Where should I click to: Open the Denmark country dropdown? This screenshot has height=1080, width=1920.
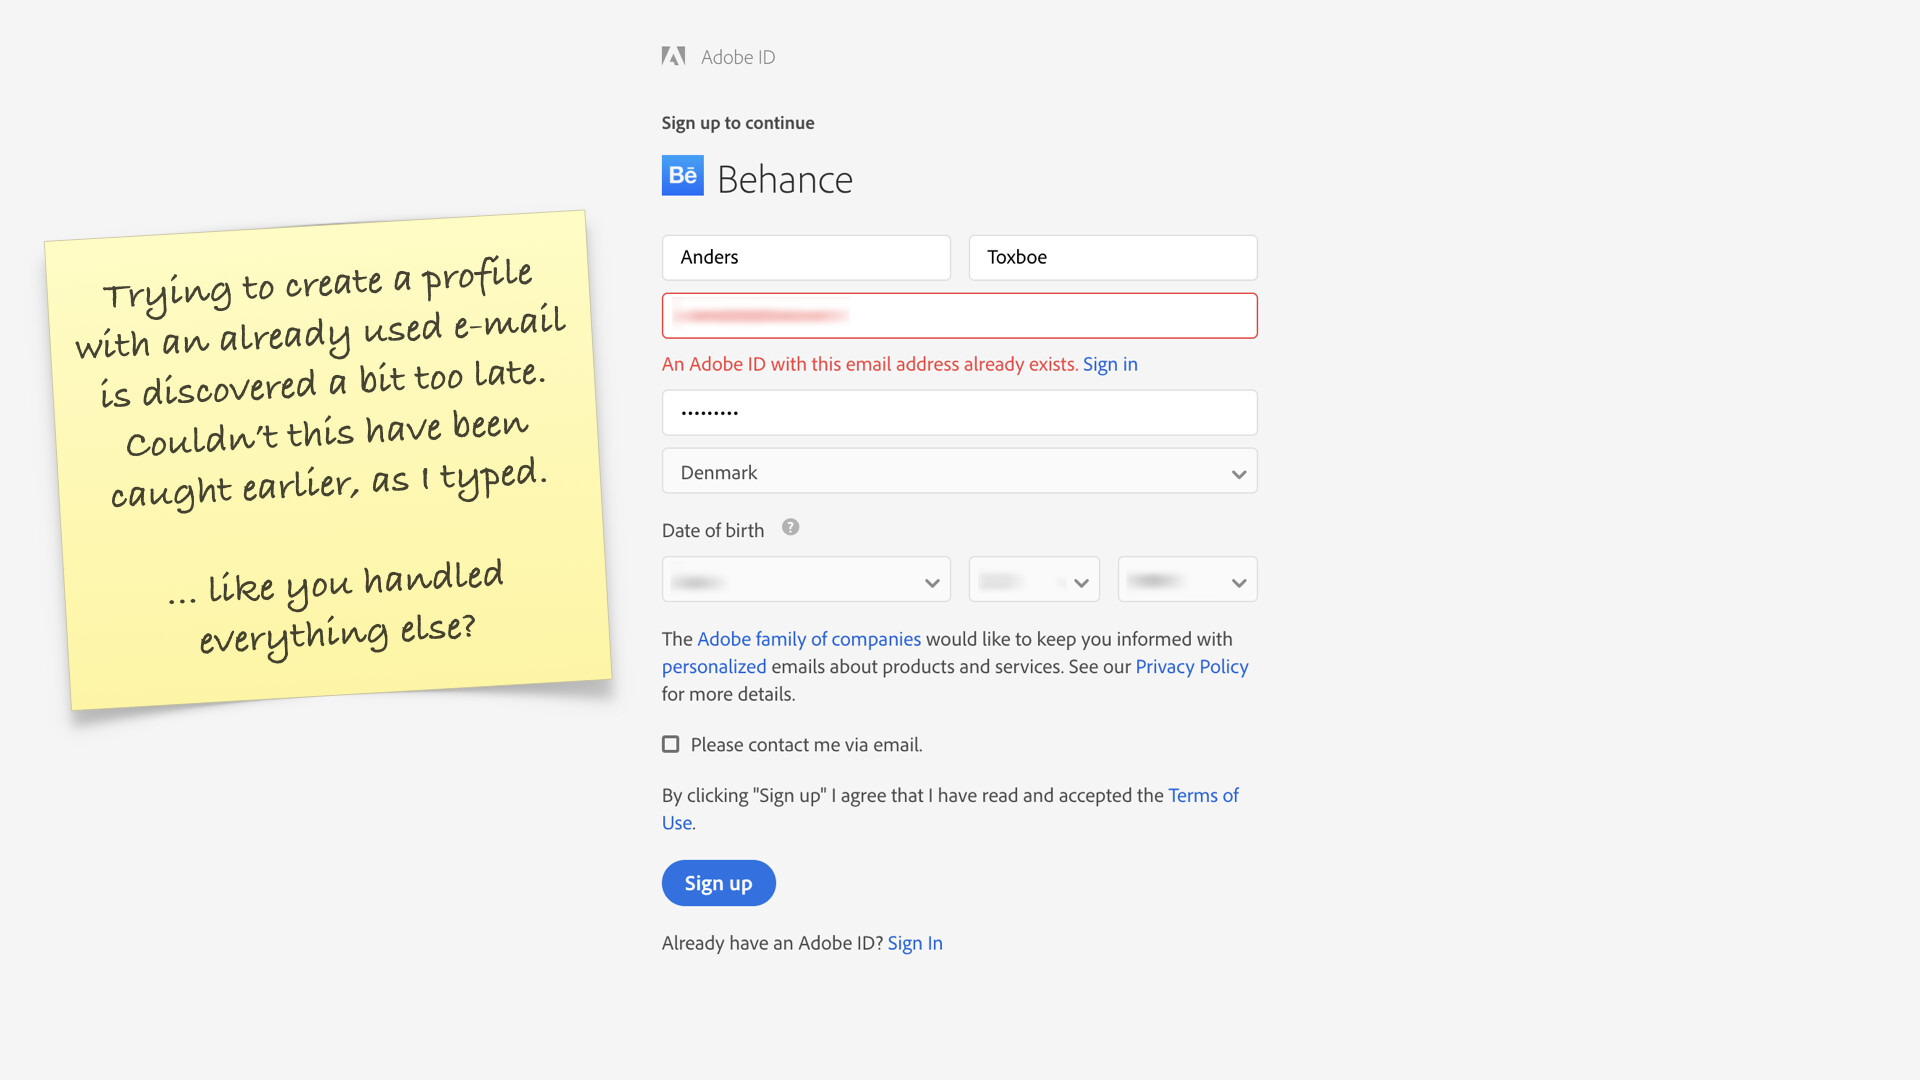(x=959, y=472)
